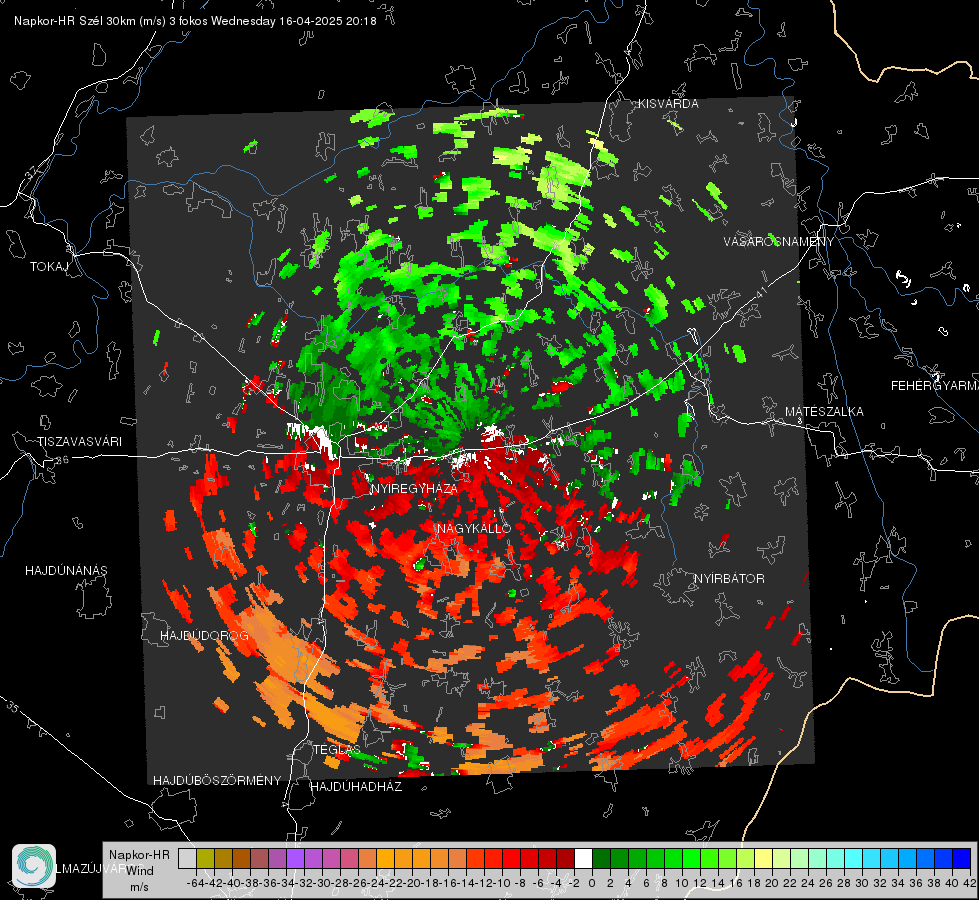The image size is (979, 900).
Task: Click the swirl logo icon beside the legend
Action: tap(34, 866)
